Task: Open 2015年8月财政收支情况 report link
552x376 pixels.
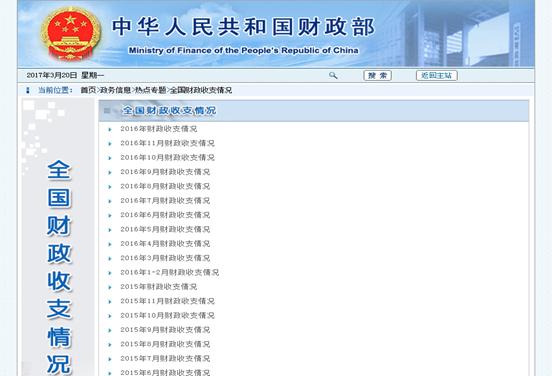Action: [x=165, y=344]
